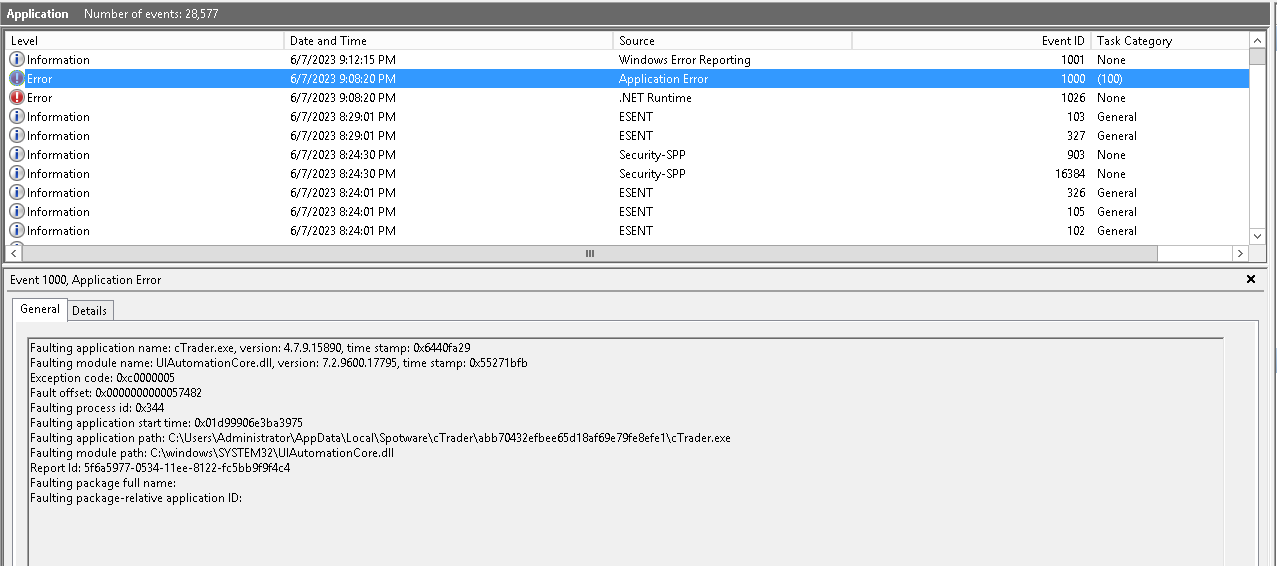Click the information icon in event 105 row
The width and height of the screenshot is (1277, 566).
point(17,212)
